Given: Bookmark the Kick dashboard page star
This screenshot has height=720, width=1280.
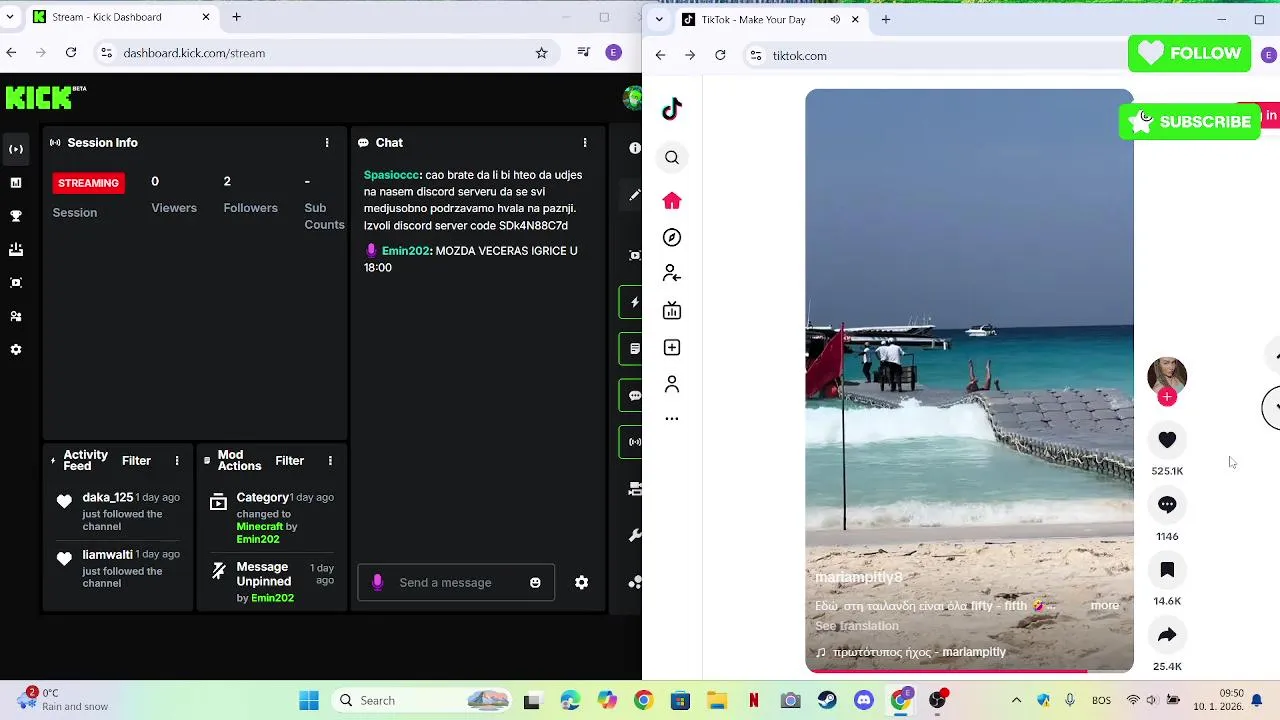Looking at the screenshot, I should click(x=542, y=53).
